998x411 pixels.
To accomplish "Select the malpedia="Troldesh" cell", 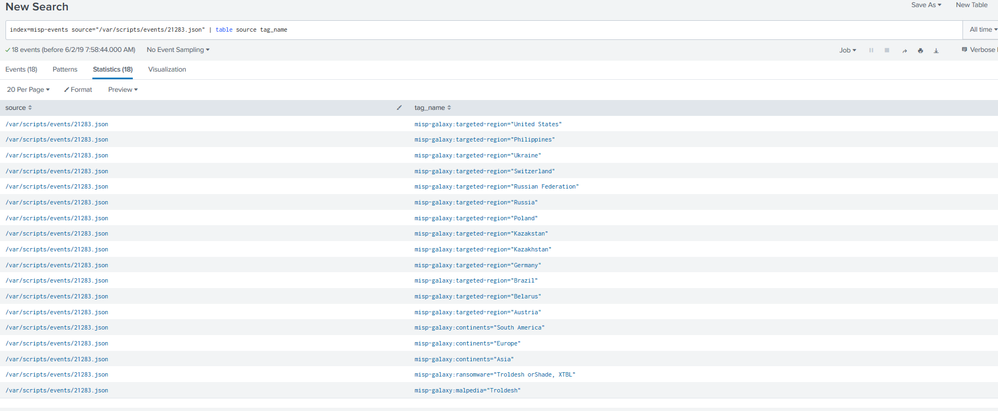I will point(468,391).
